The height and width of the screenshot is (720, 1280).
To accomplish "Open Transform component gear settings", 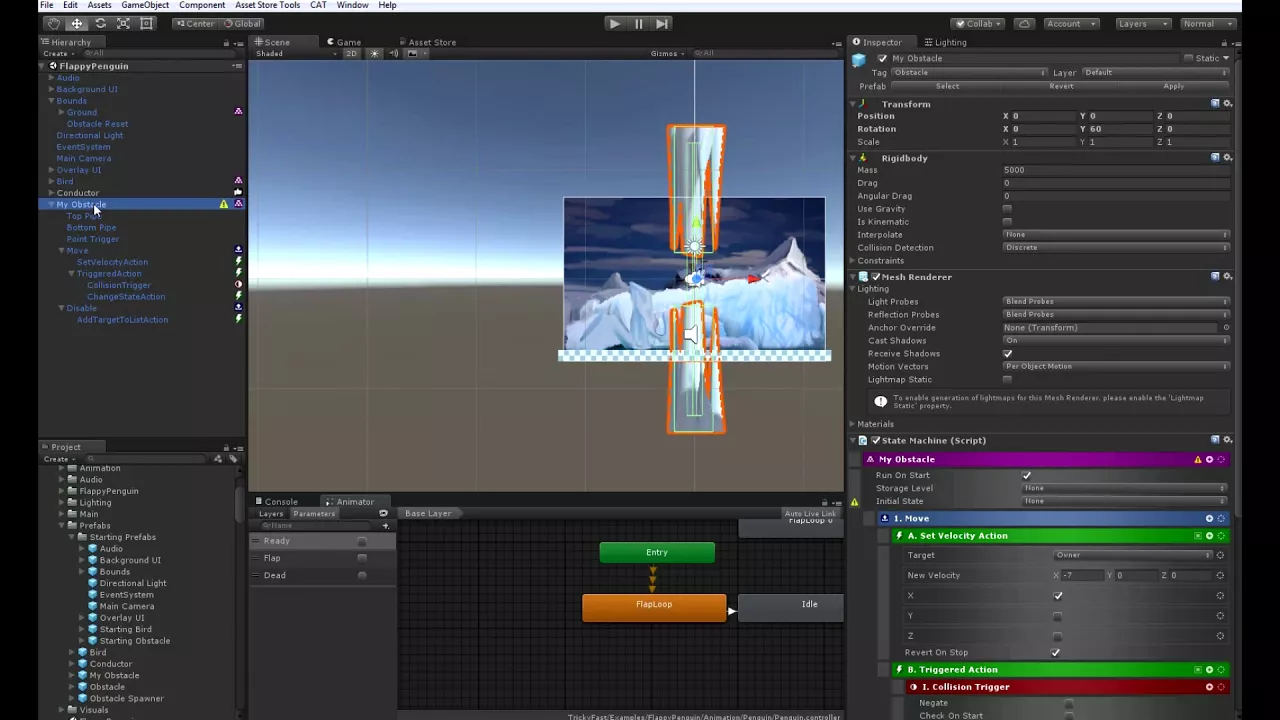I will [x=1228, y=104].
